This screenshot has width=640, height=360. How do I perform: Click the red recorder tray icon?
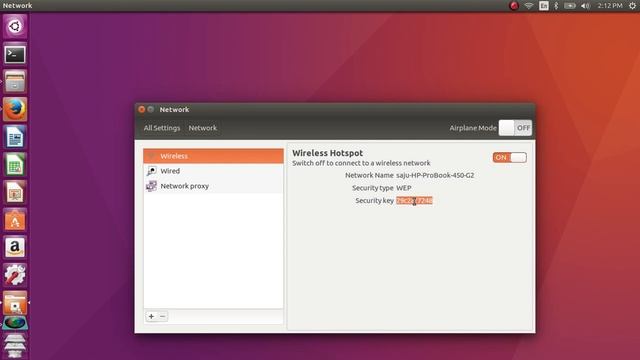(x=514, y=6)
